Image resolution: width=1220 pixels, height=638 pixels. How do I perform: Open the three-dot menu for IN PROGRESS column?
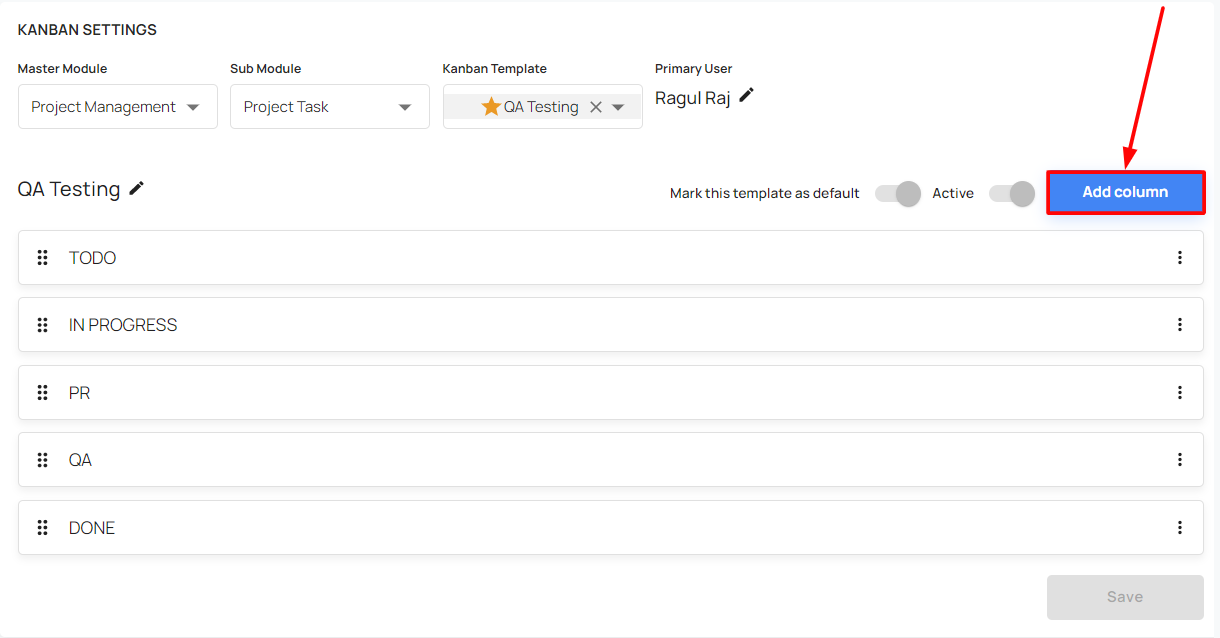(x=1180, y=325)
